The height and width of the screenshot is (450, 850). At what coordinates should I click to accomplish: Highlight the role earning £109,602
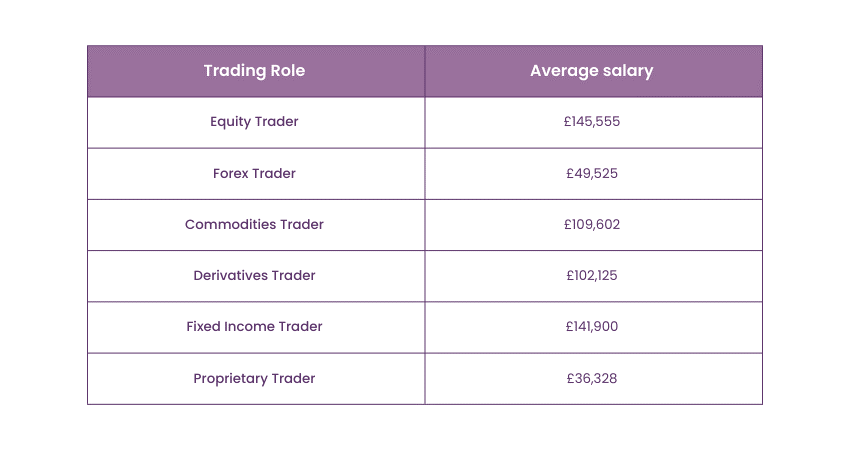254,224
